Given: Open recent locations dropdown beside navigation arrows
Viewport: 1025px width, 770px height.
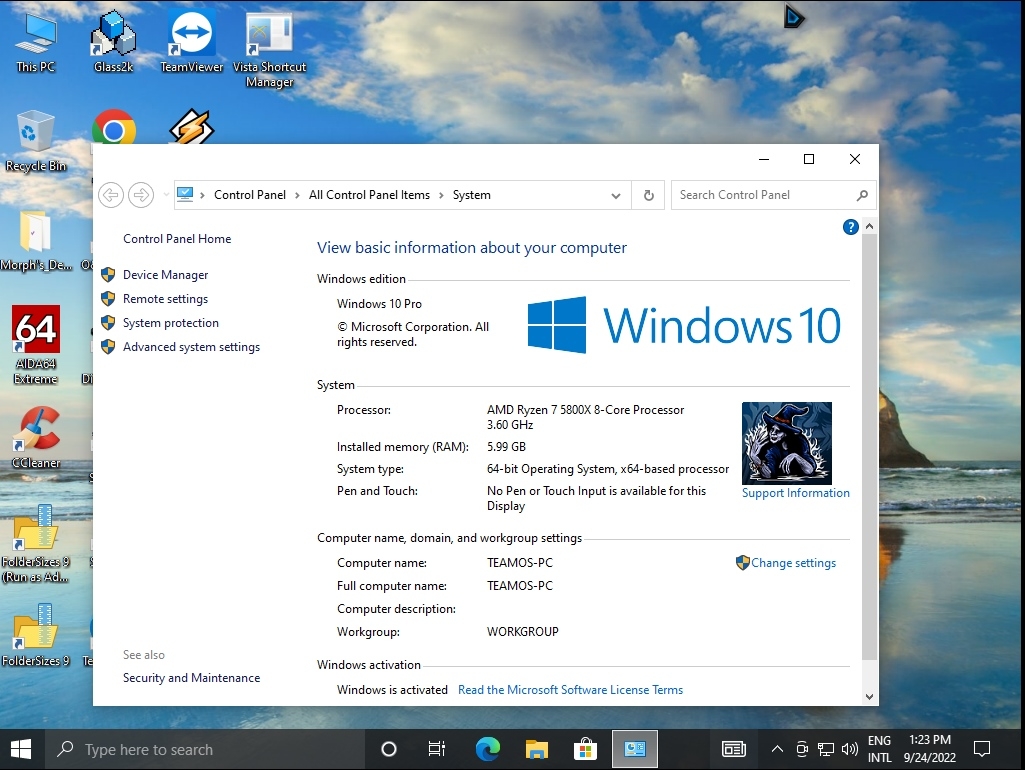Looking at the screenshot, I should pos(166,195).
